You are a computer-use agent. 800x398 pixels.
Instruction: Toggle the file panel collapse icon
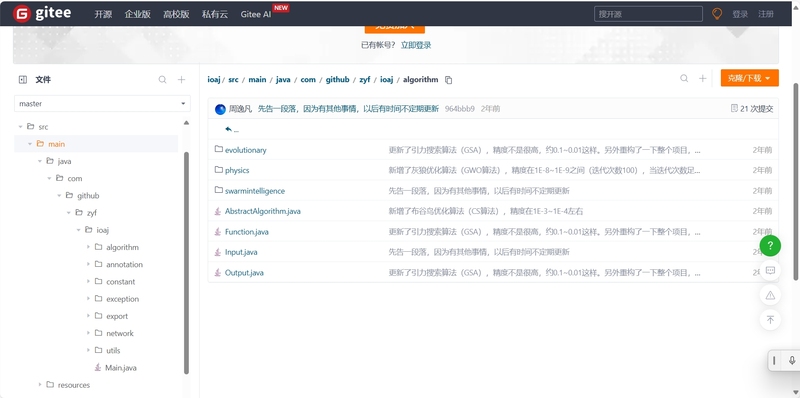[22, 80]
